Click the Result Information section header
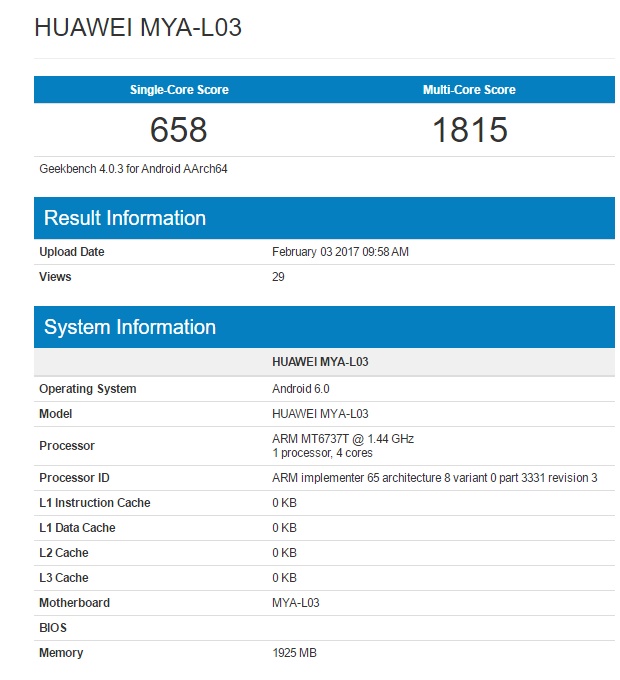 point(125,218)
